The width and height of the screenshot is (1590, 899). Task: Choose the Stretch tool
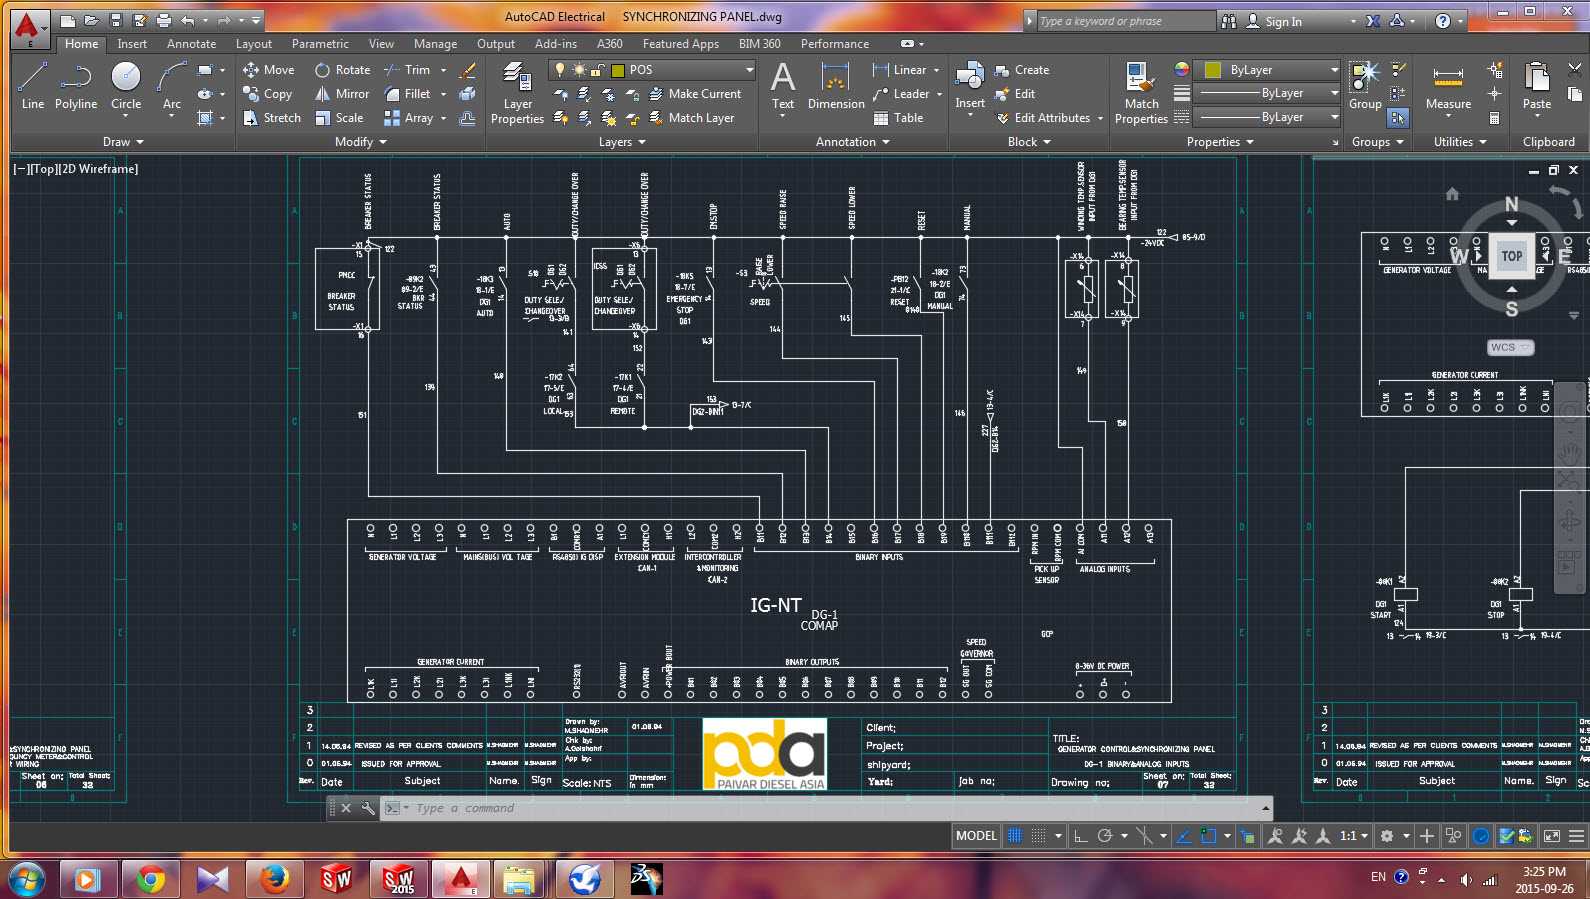271,118
